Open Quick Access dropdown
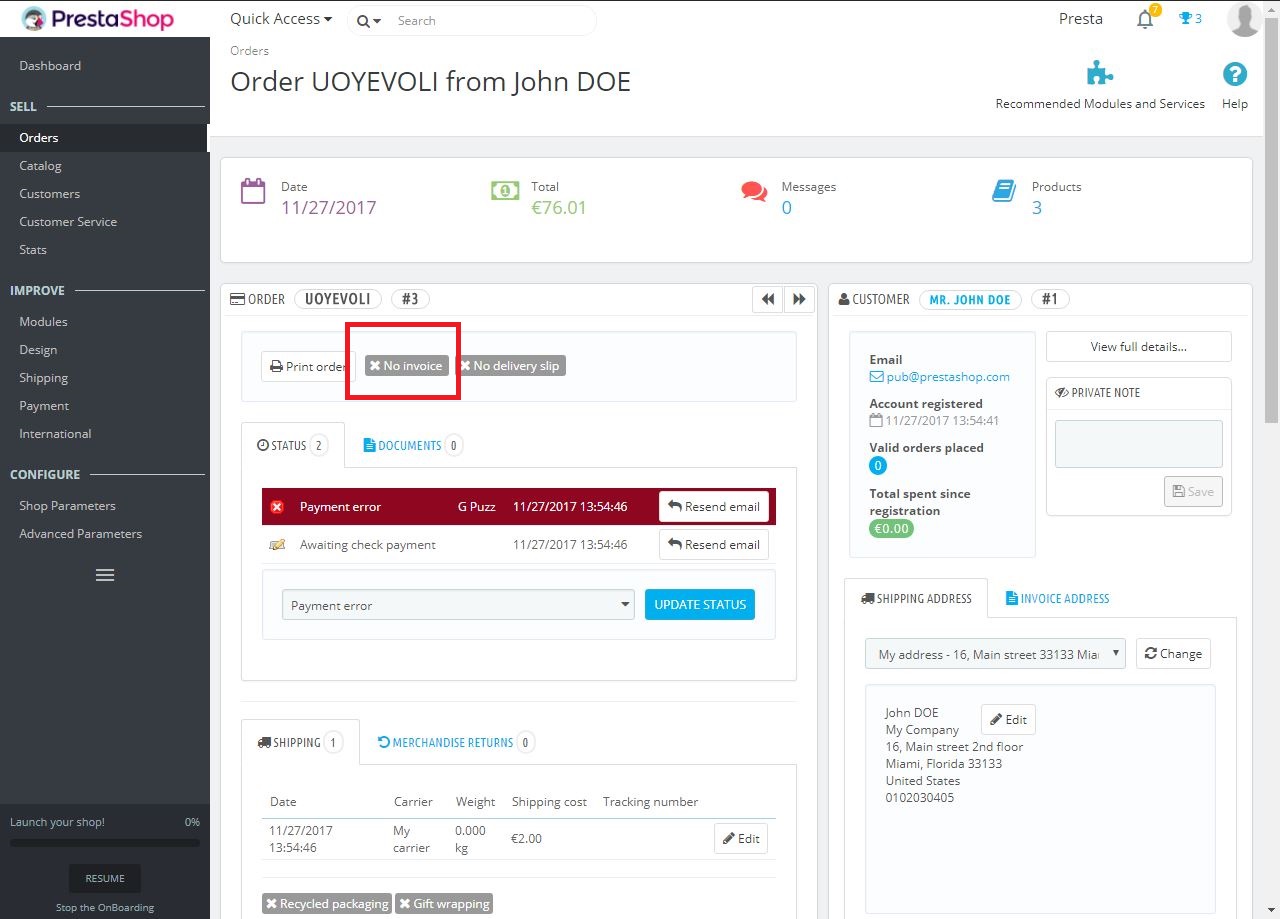 click(x=281, y=19)
